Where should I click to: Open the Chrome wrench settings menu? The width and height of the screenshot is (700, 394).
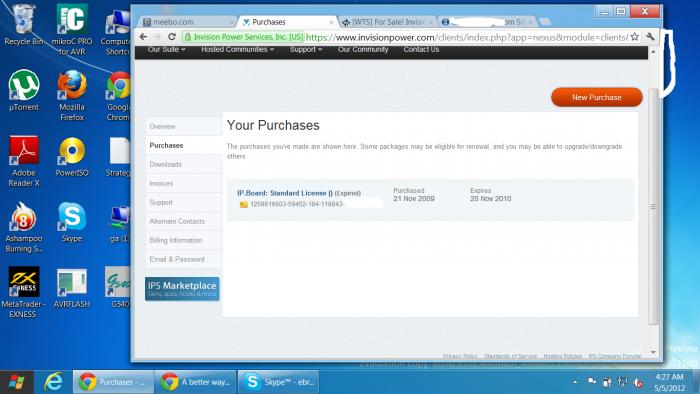(650, 37)
